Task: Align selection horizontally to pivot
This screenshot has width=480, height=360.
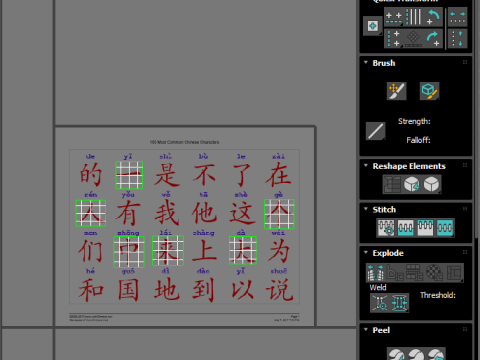Action: (394, 17)
